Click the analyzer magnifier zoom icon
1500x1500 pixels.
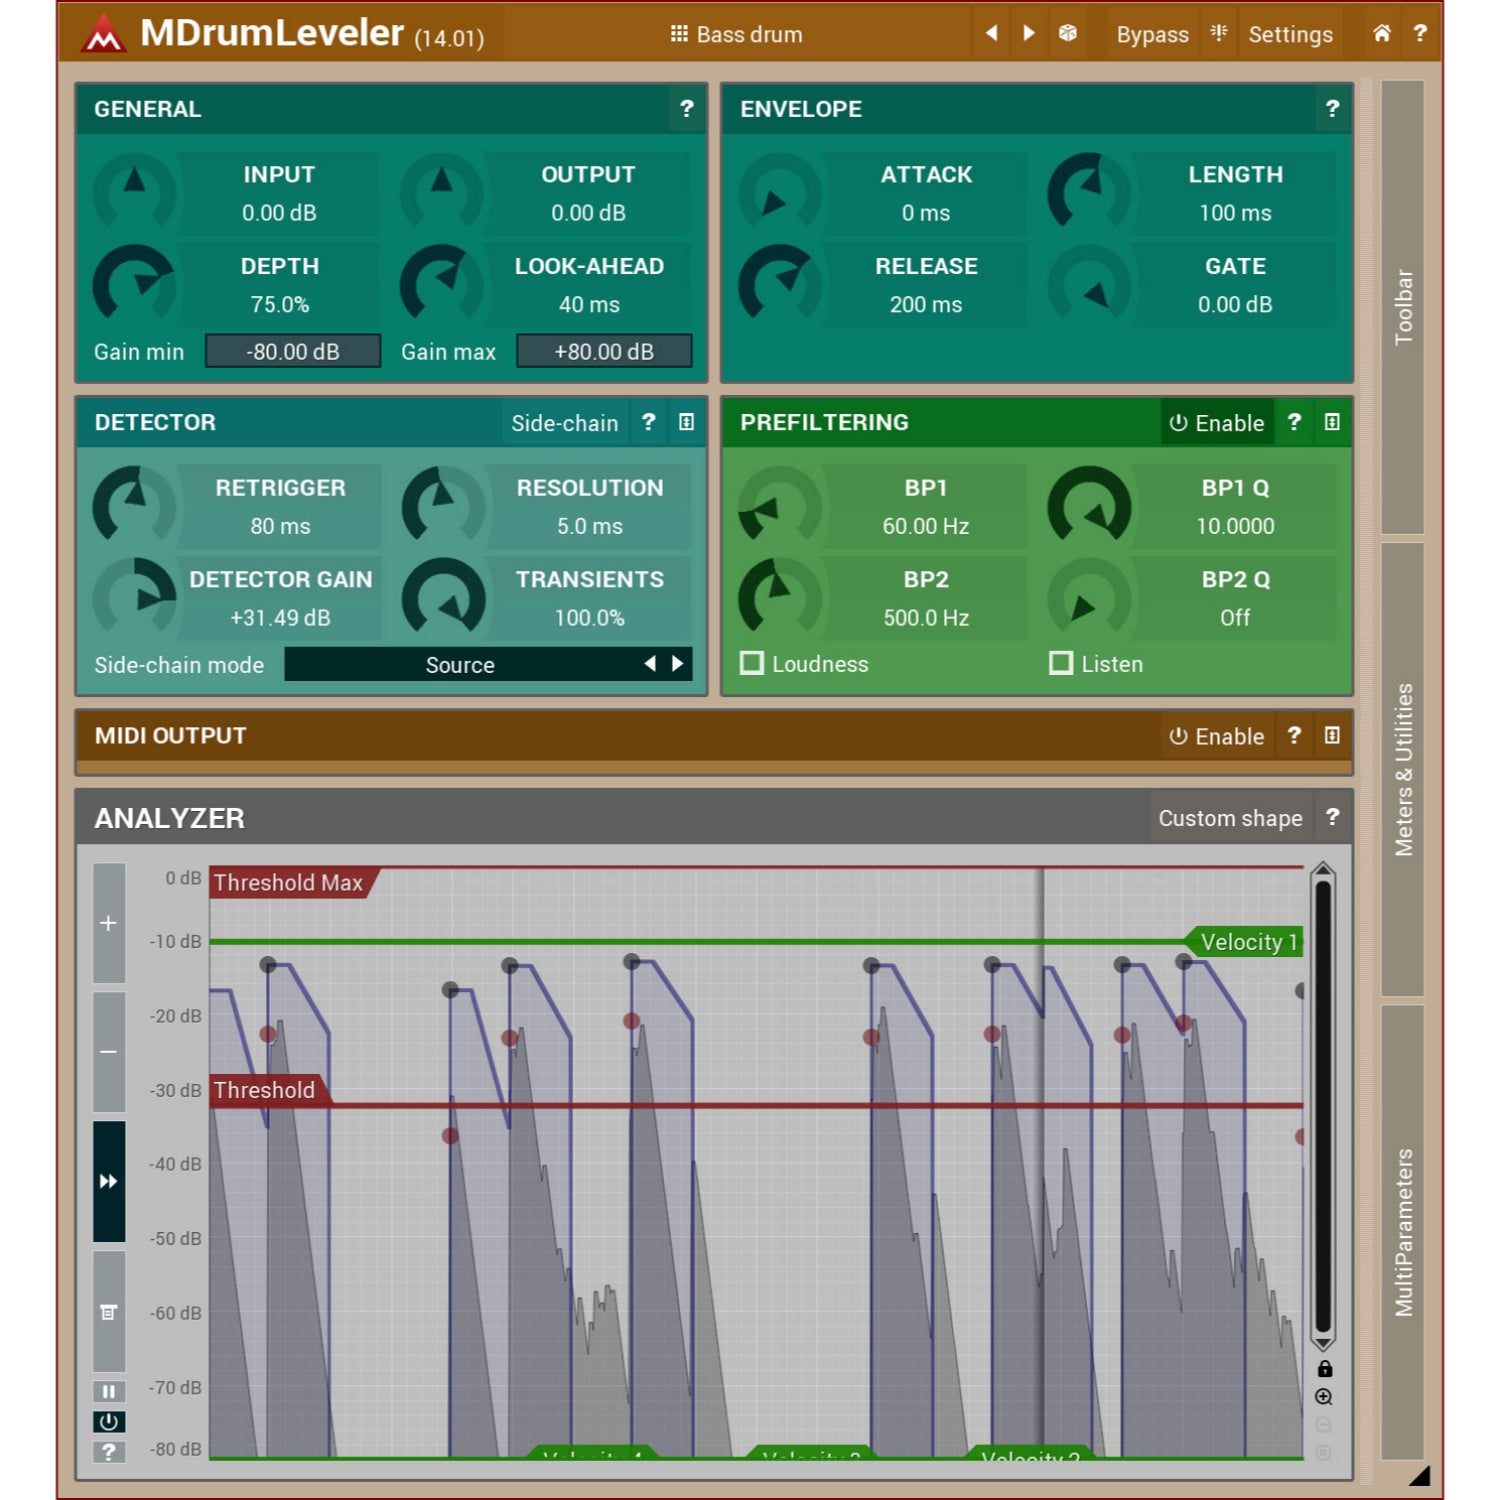pyautogui.click(x=1324, y=1397)
